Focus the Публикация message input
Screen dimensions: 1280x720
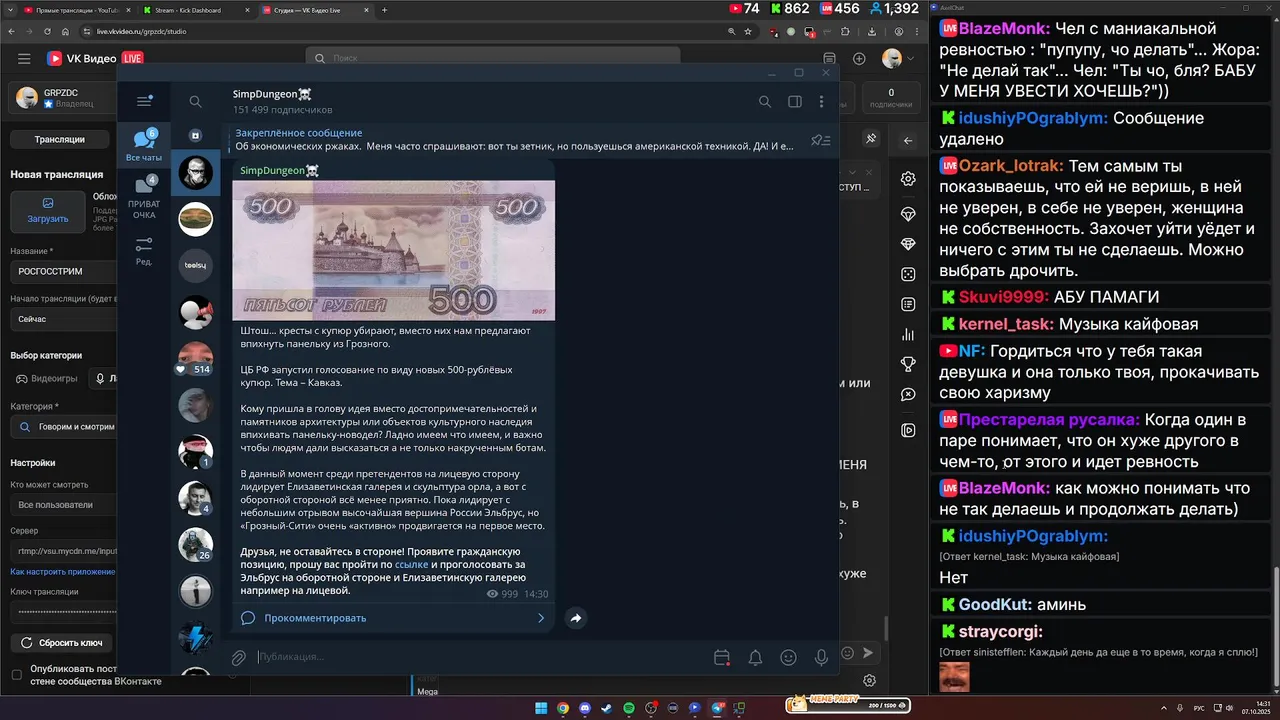pyautogui.click(x=480, y=657)
